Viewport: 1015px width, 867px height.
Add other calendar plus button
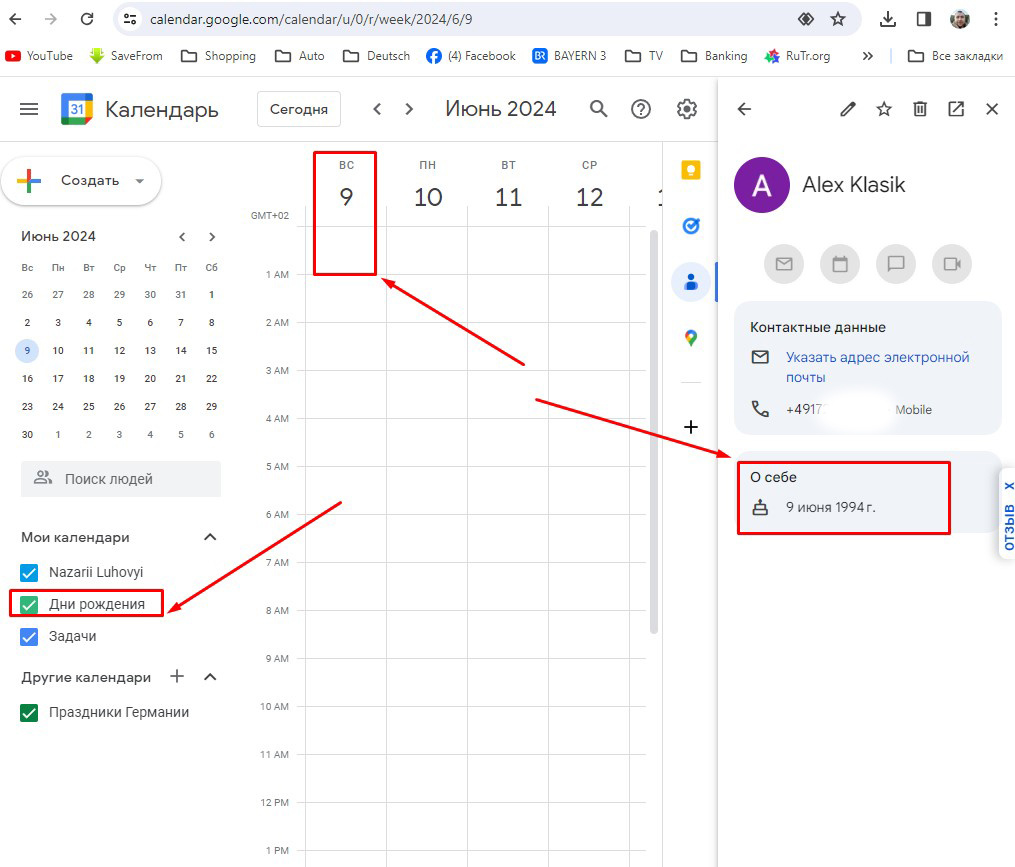pos(177,677)
